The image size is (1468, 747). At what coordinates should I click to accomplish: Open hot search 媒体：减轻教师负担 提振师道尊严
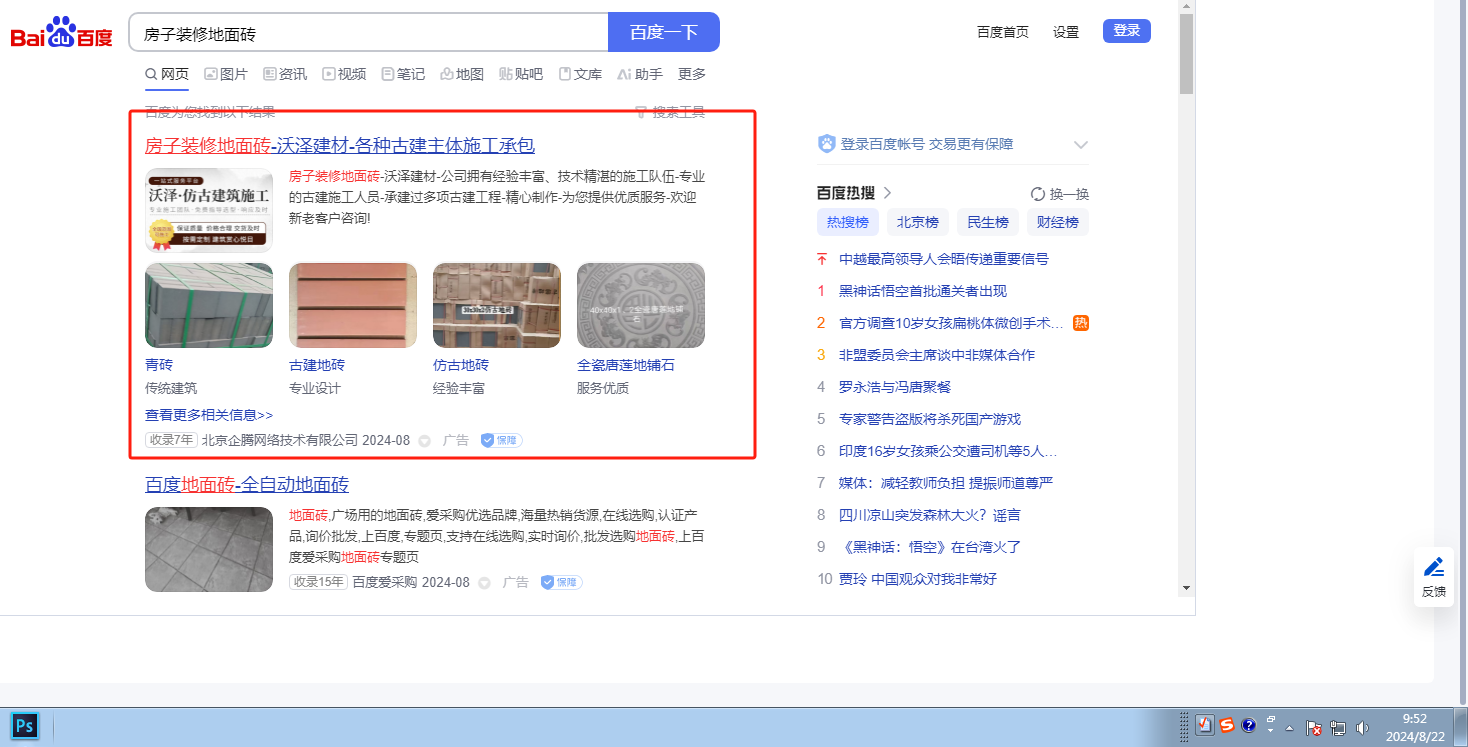946,483
